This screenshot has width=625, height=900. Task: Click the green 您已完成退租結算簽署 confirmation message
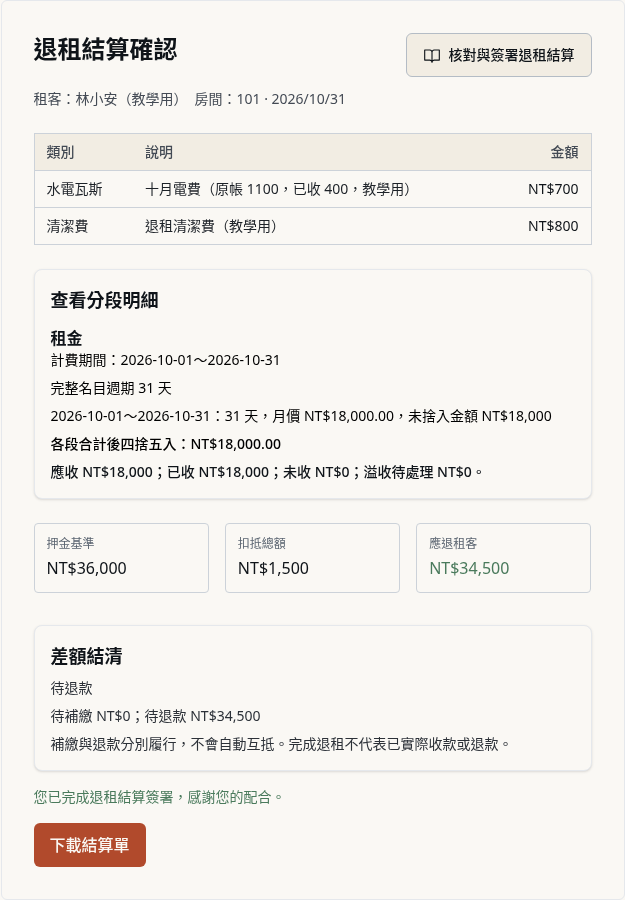pos(158,797)
